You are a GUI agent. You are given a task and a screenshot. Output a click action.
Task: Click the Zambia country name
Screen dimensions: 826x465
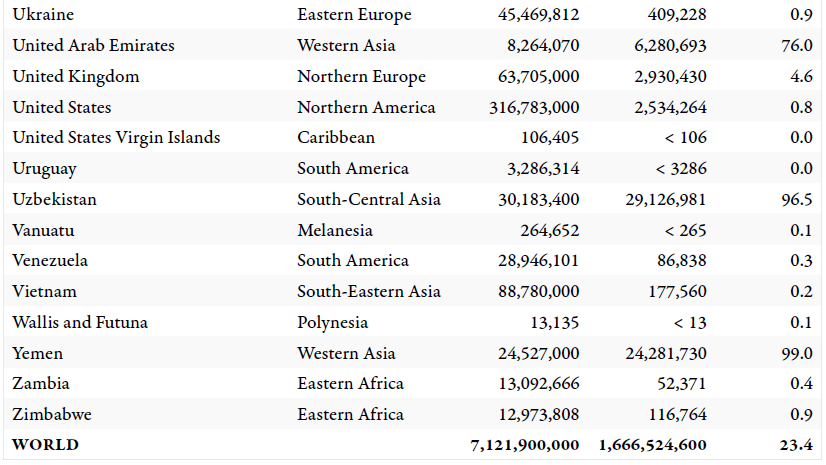point(41,383)
